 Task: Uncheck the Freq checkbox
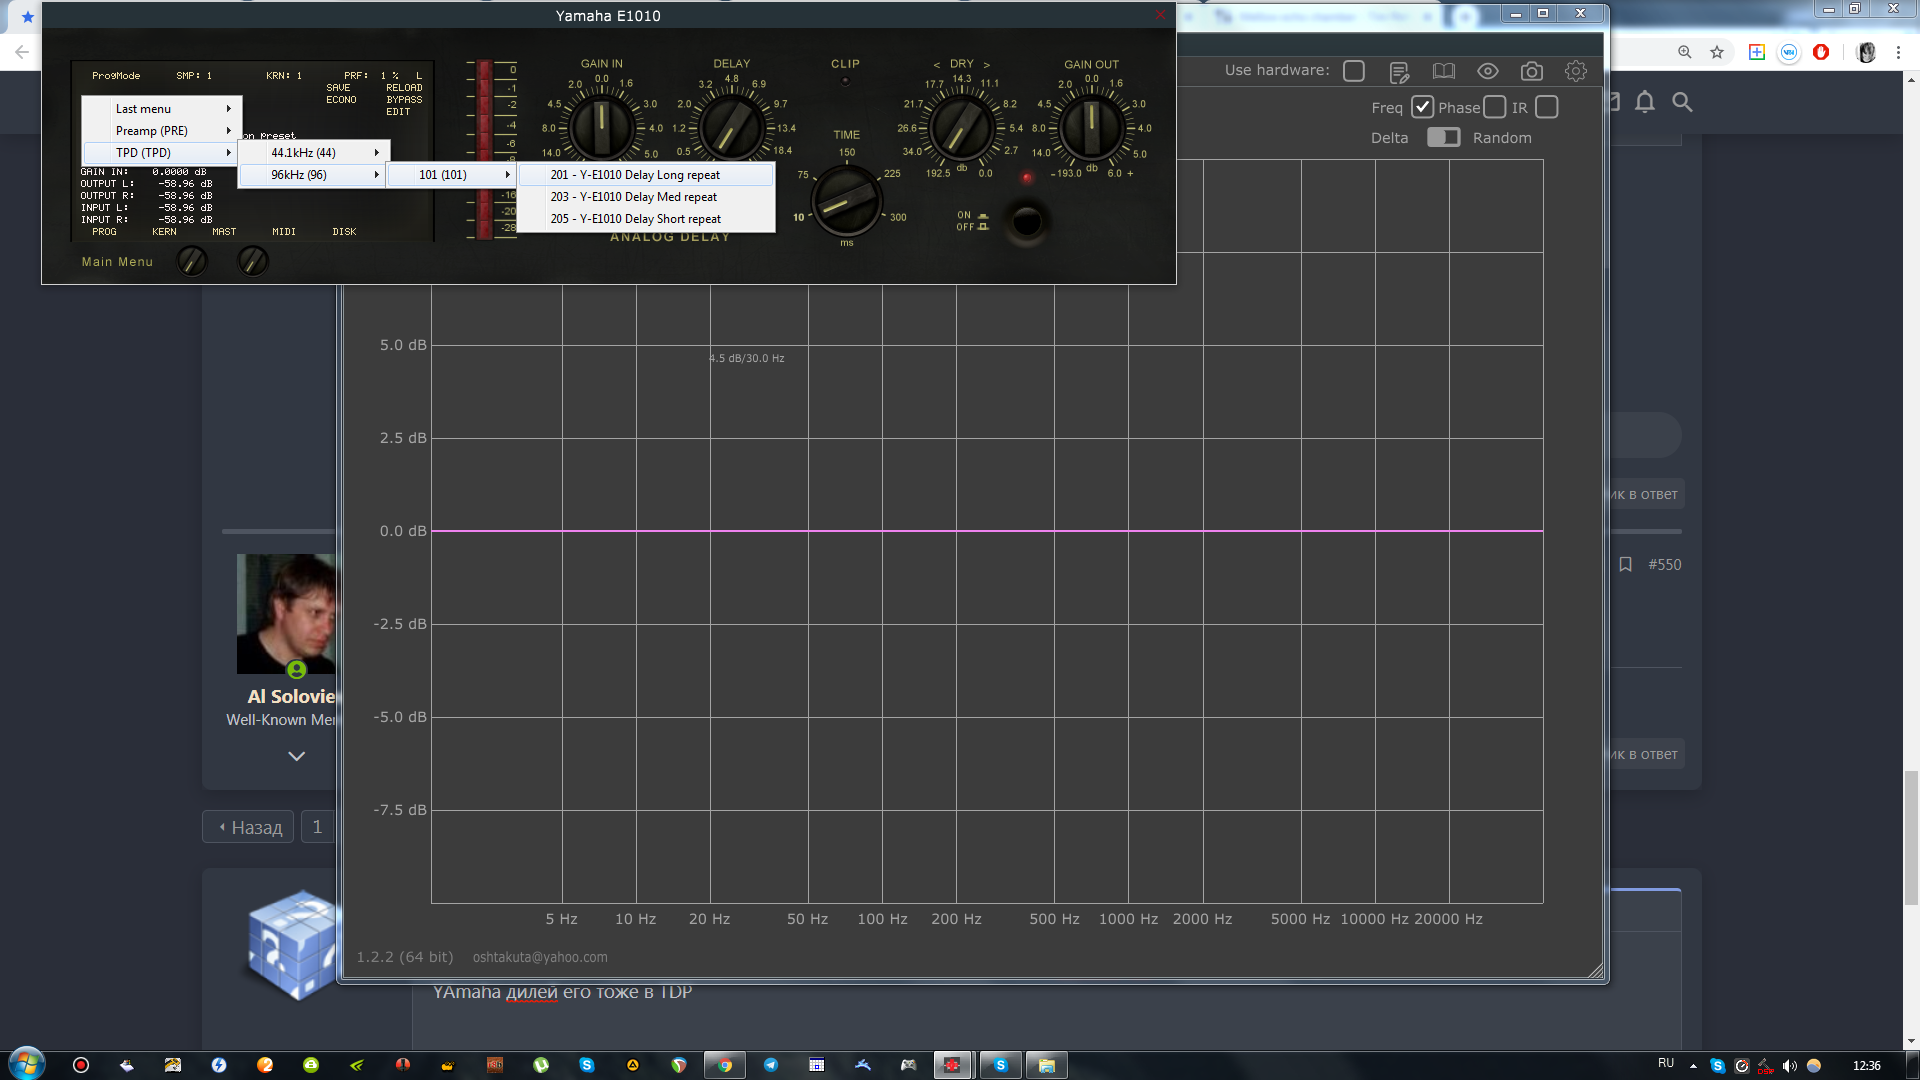(1422, 107)
